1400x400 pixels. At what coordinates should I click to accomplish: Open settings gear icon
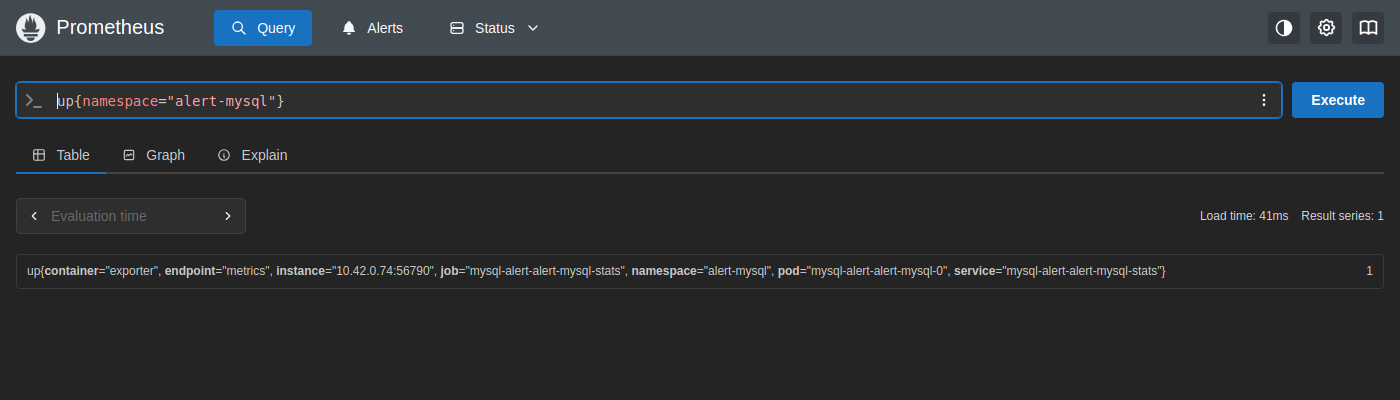point(1326,28)
